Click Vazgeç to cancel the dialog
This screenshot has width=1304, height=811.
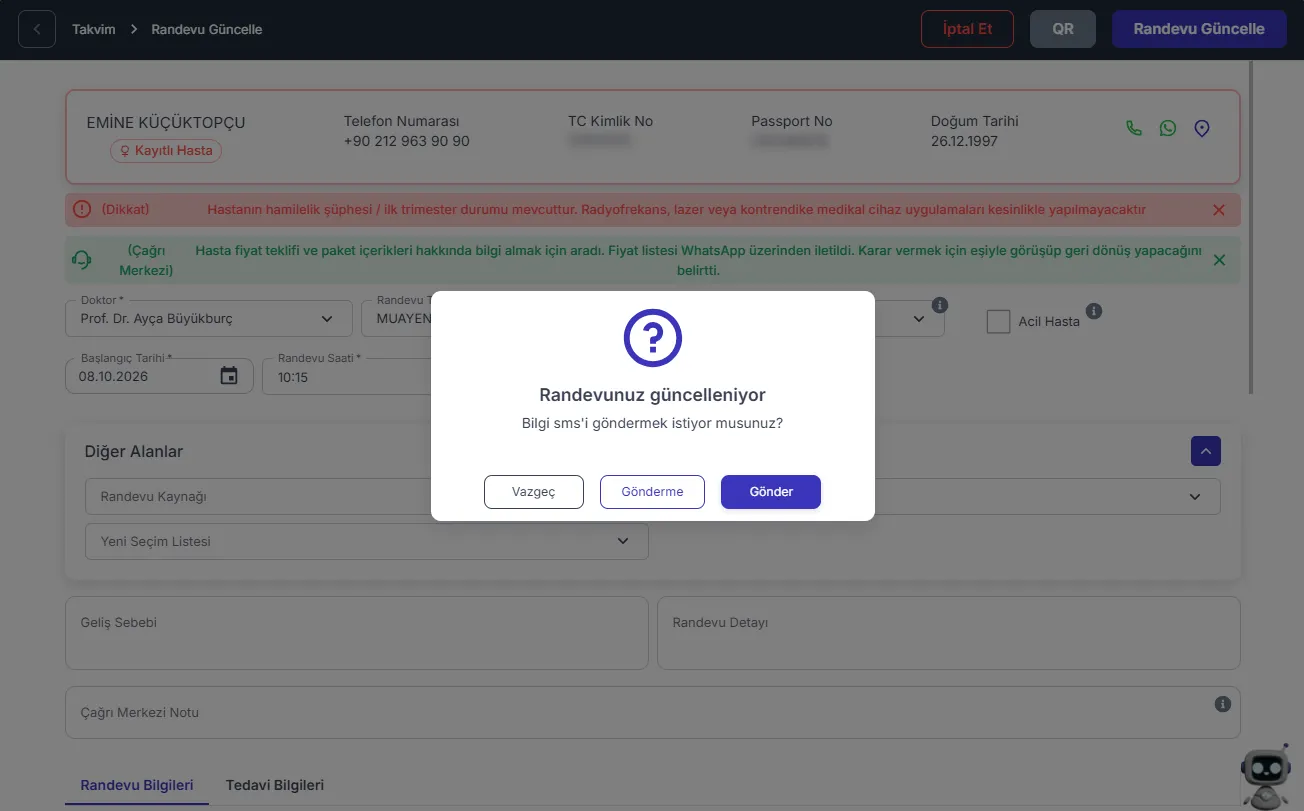(x=533, y=492)
